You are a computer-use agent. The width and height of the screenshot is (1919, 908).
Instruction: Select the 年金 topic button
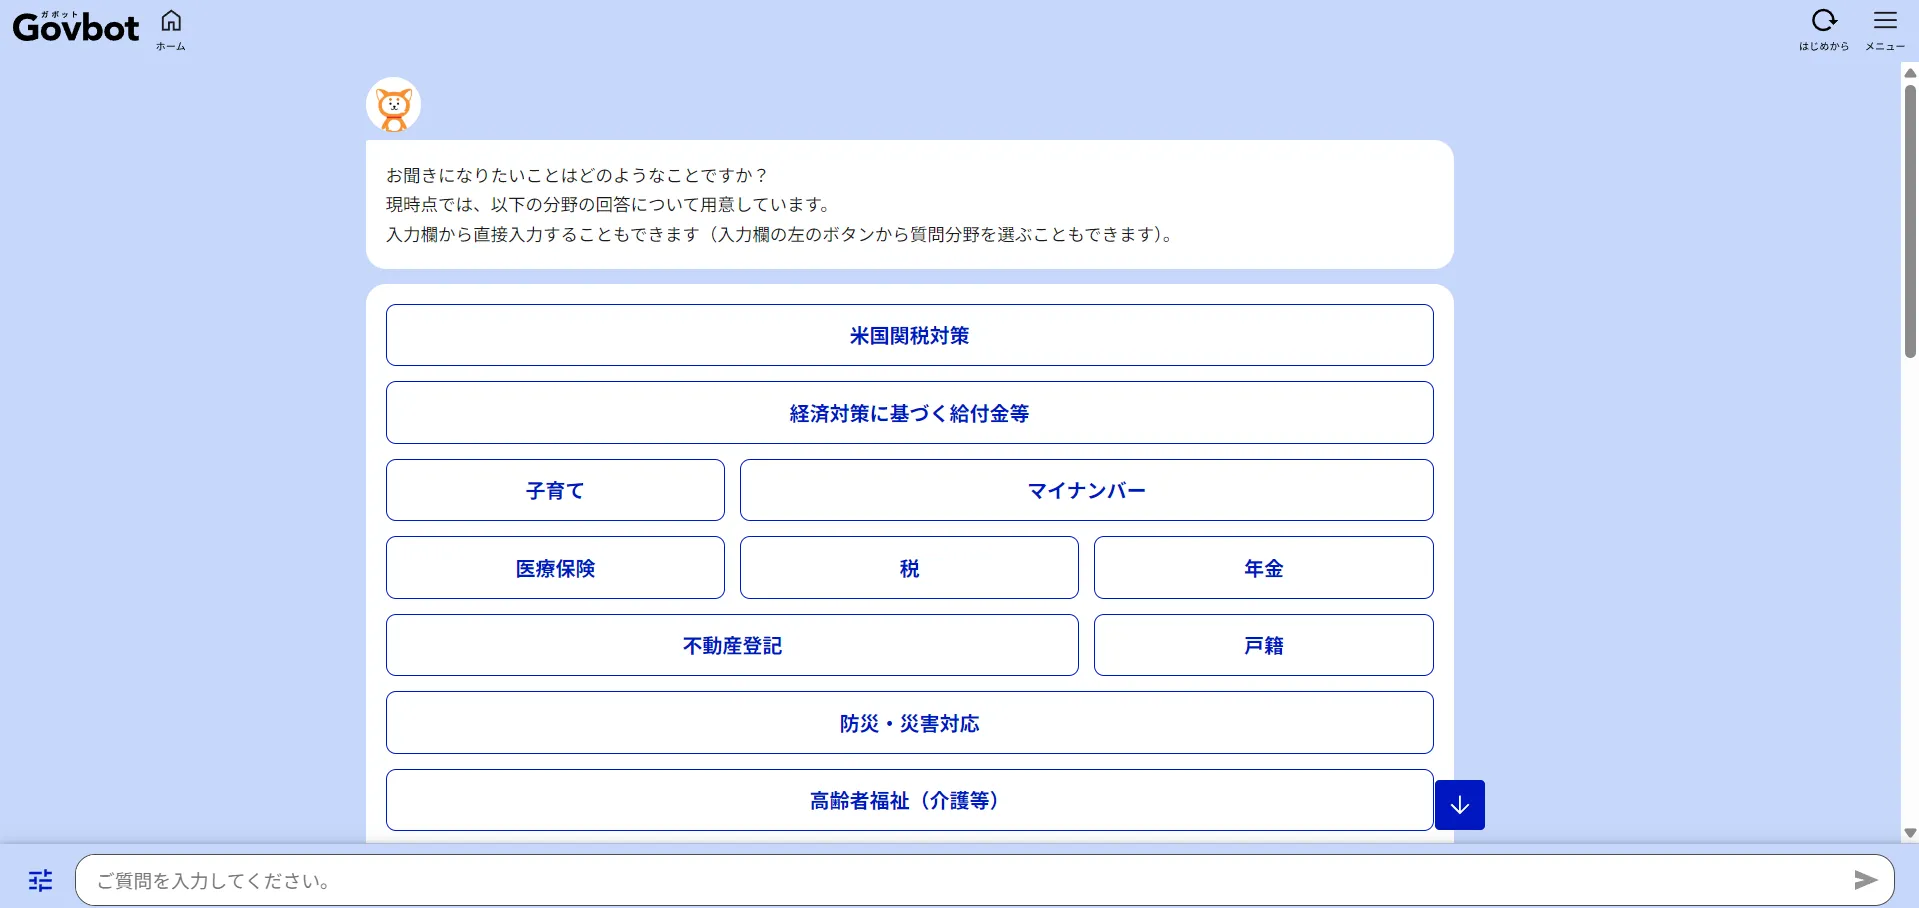1263,568
